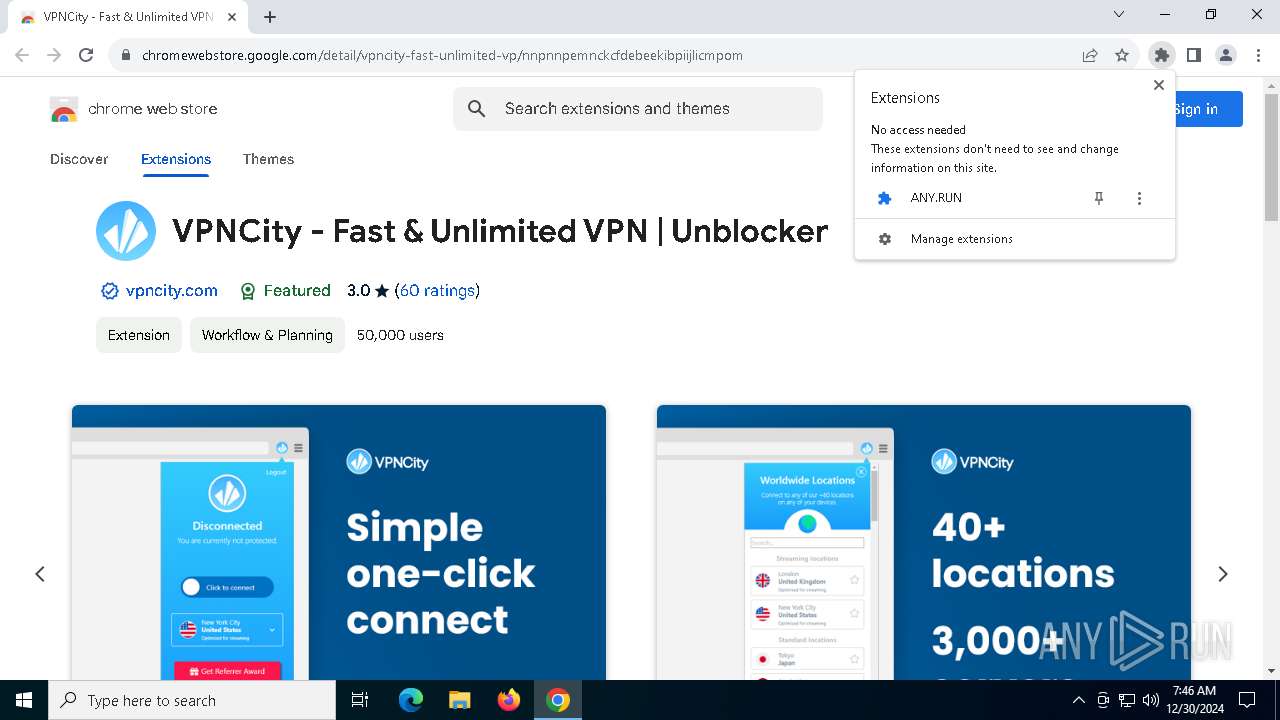Switch to the Extensions tab

176,159
